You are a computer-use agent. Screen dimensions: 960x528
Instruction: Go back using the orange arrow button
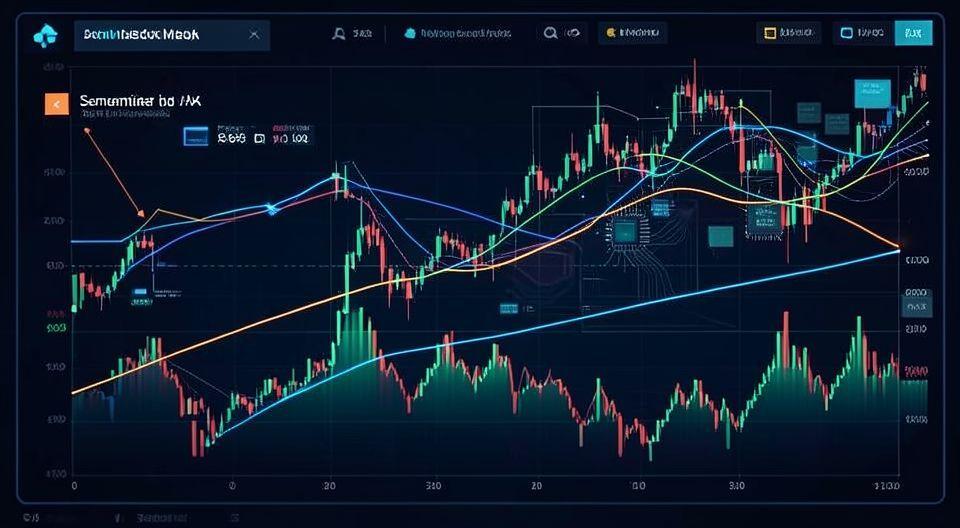point(56,105)
